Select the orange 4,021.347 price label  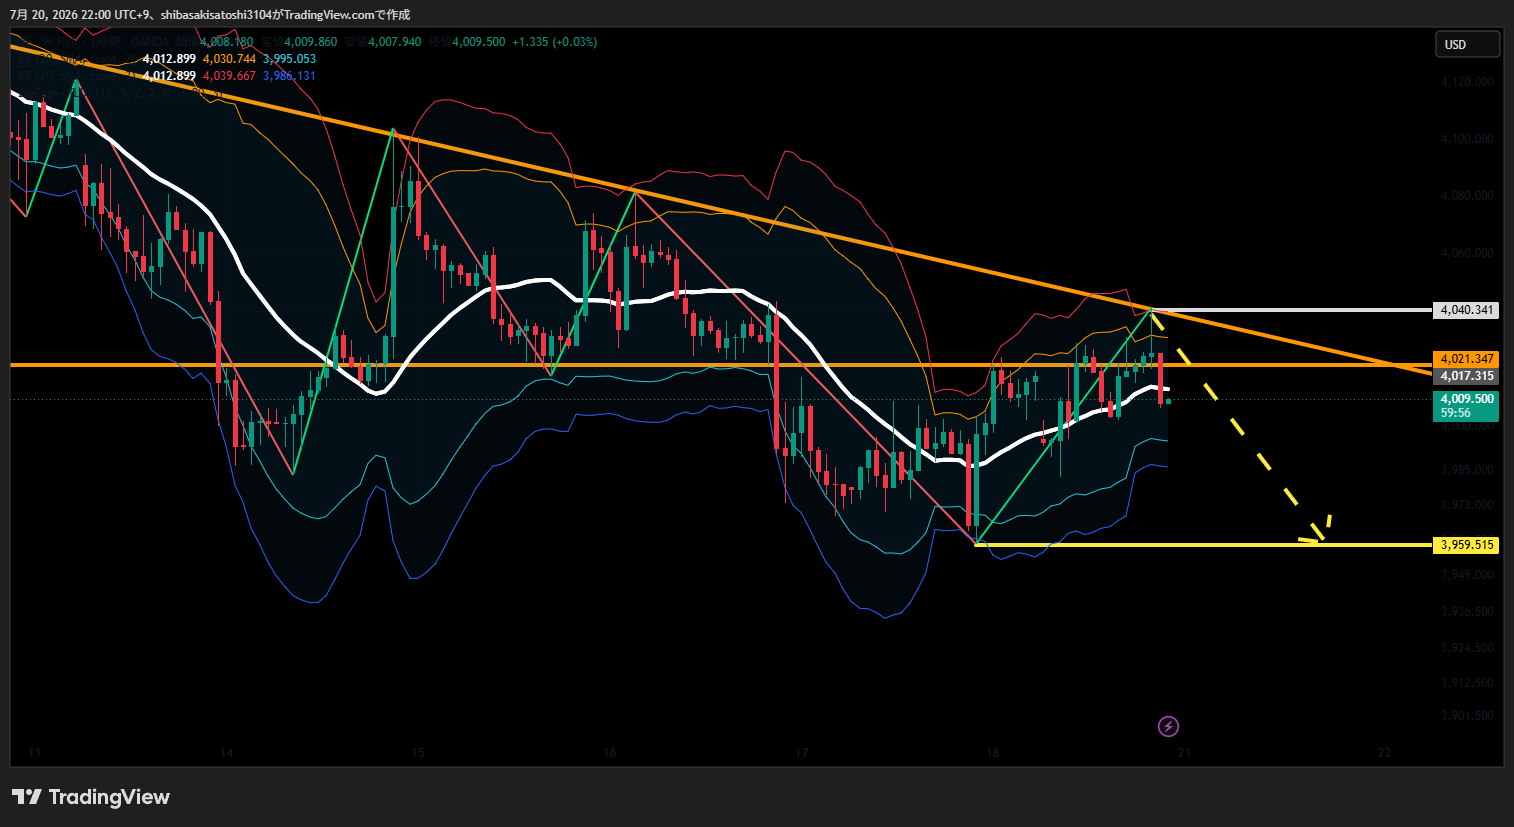tap(1467, 359)
